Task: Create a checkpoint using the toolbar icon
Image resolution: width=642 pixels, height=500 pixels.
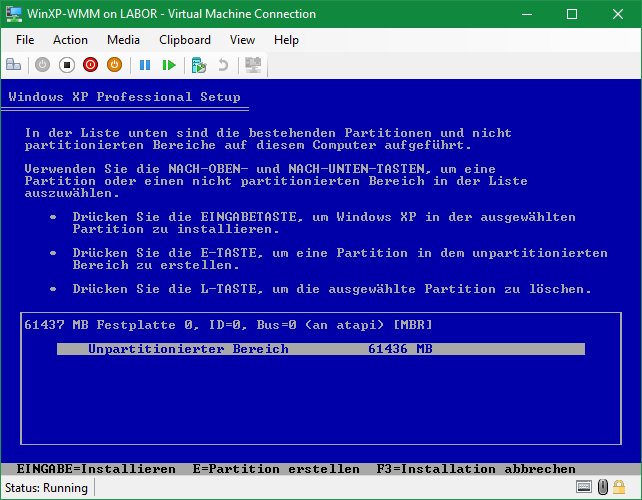Action: click(199, 65)
